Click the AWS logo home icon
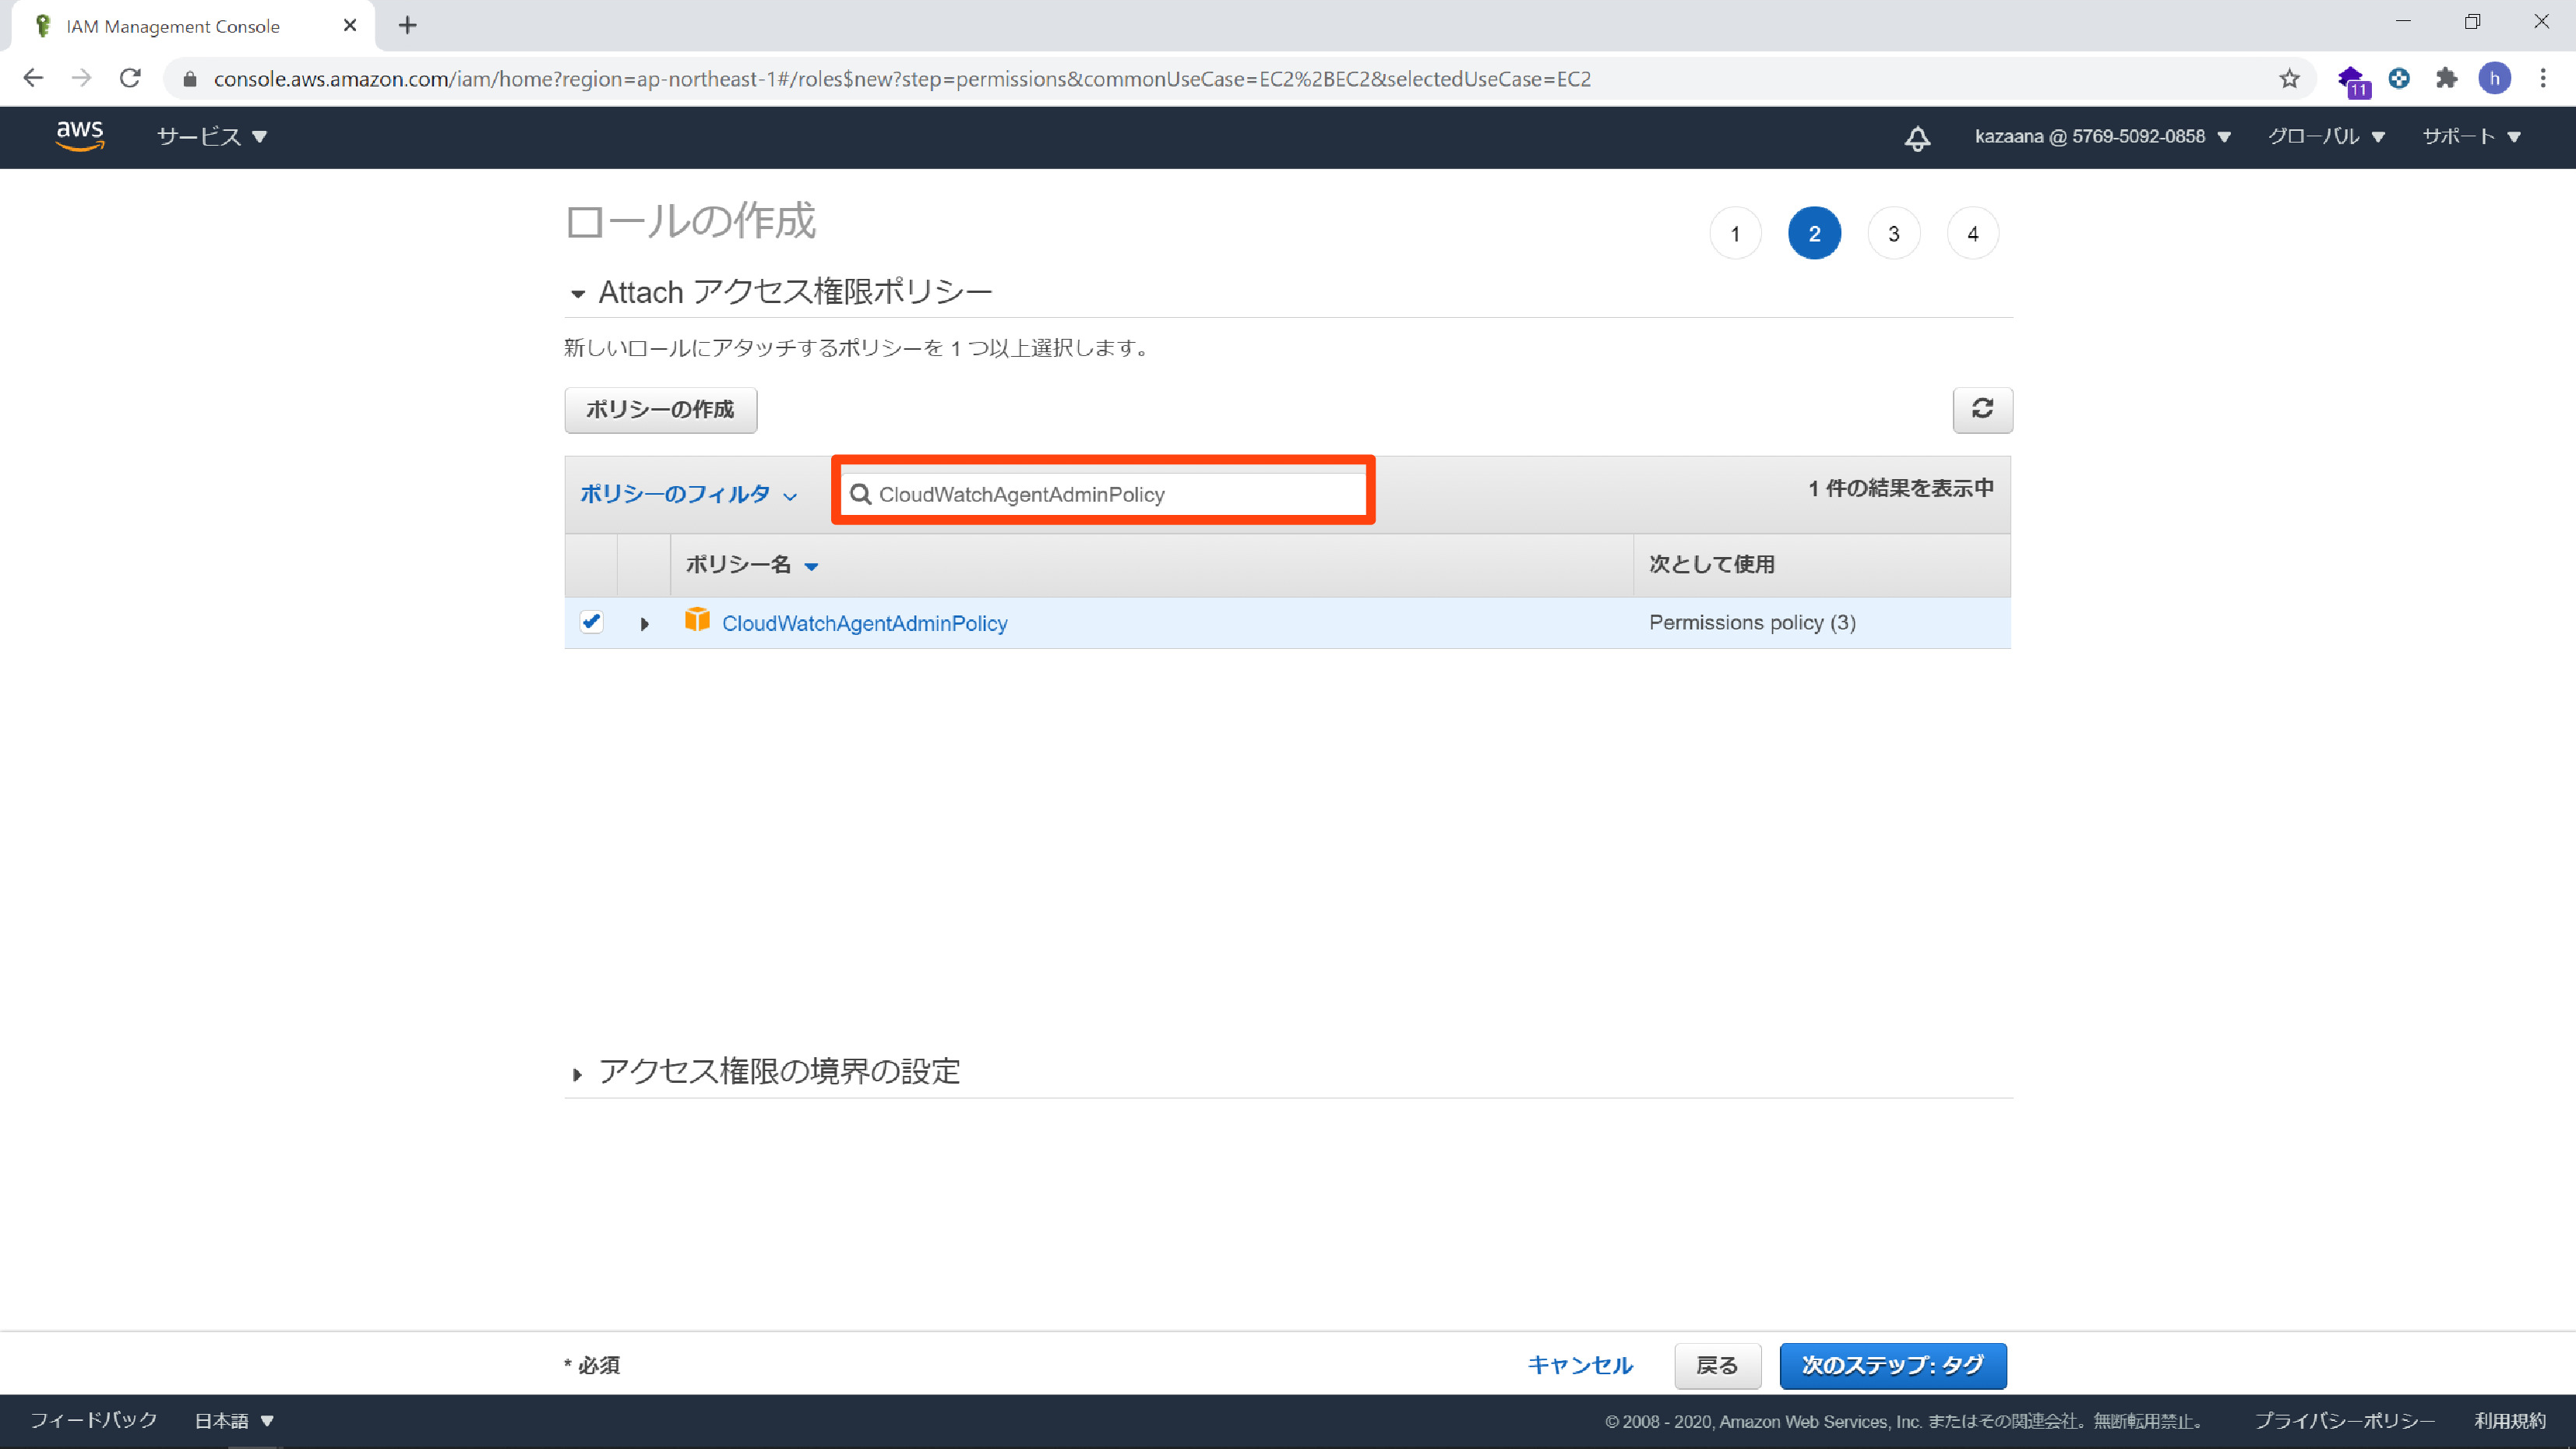Viewport: 2576px width, 1449px height. 80,136
